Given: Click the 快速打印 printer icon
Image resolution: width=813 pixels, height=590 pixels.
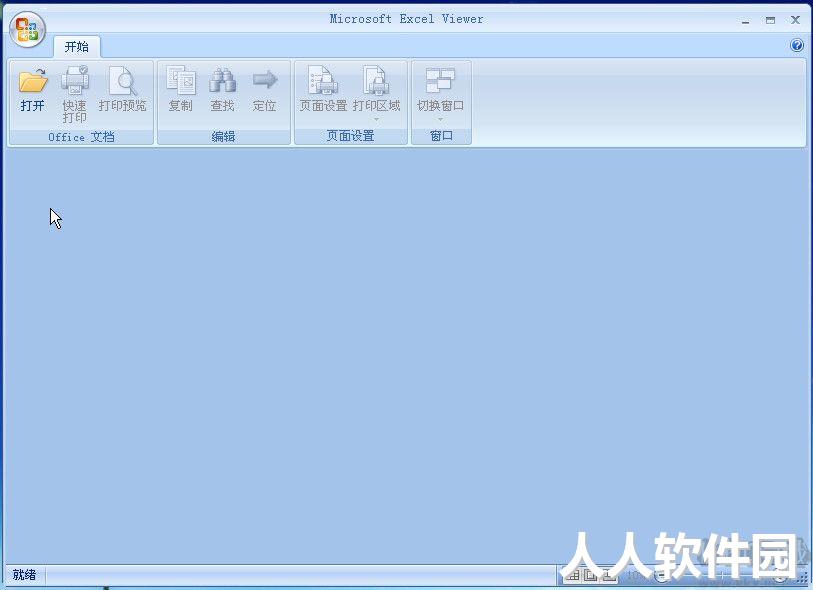Looking at the screenshot, I should click(x=75, y=80).
